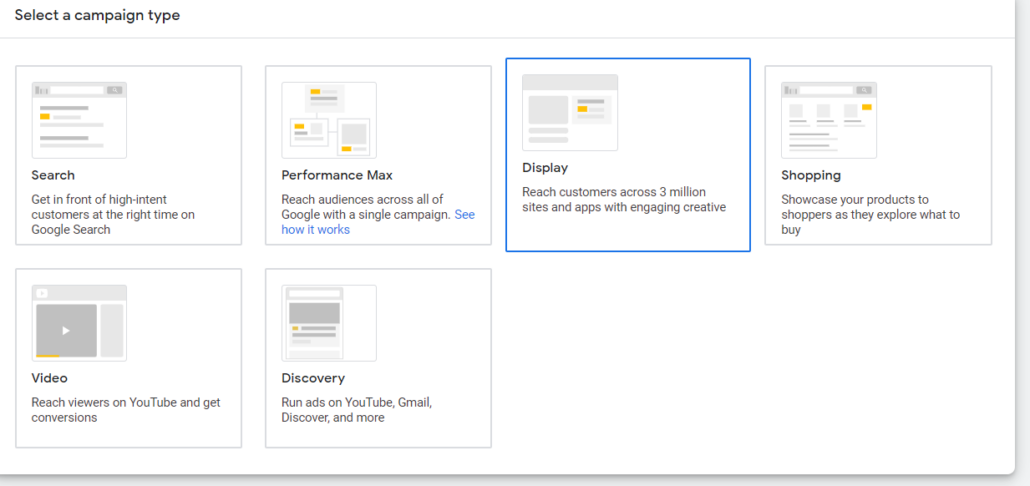This screenshot has width=1030, height=486.
Task: Click the Performance Max campaign illustration
Action: (329, 120)
